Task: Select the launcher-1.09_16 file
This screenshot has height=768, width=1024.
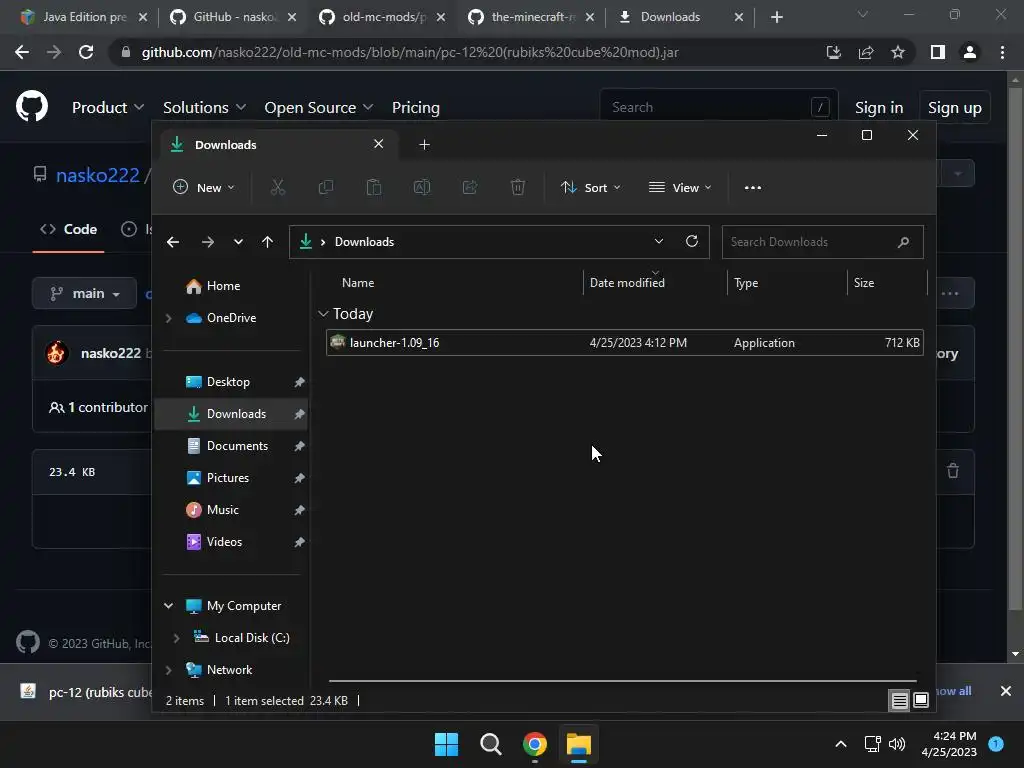Action: pyautogui.click(x=624, y=343)
